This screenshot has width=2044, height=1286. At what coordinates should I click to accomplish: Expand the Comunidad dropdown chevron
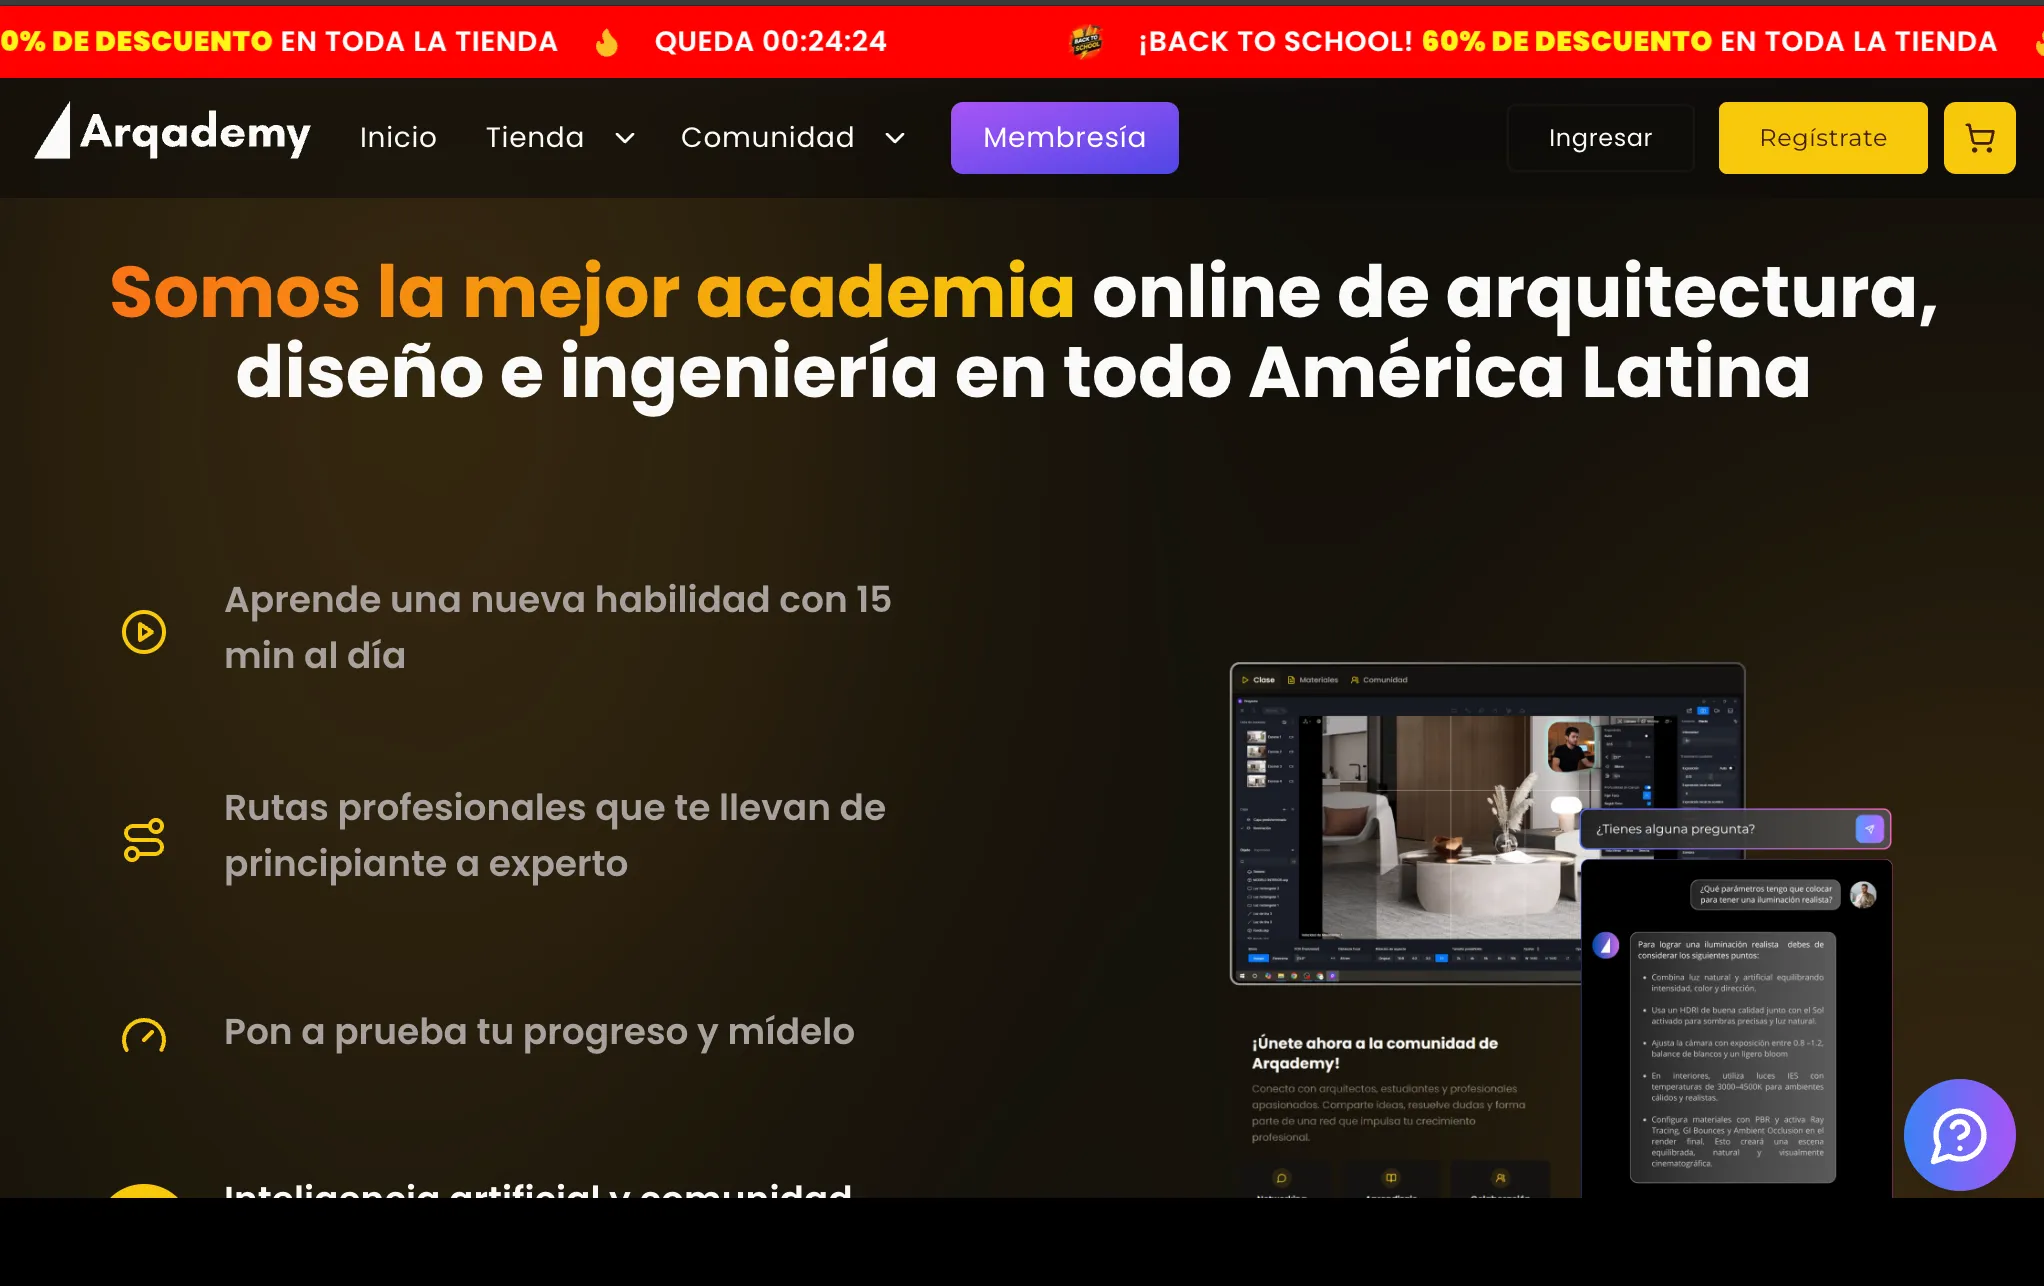895,138
